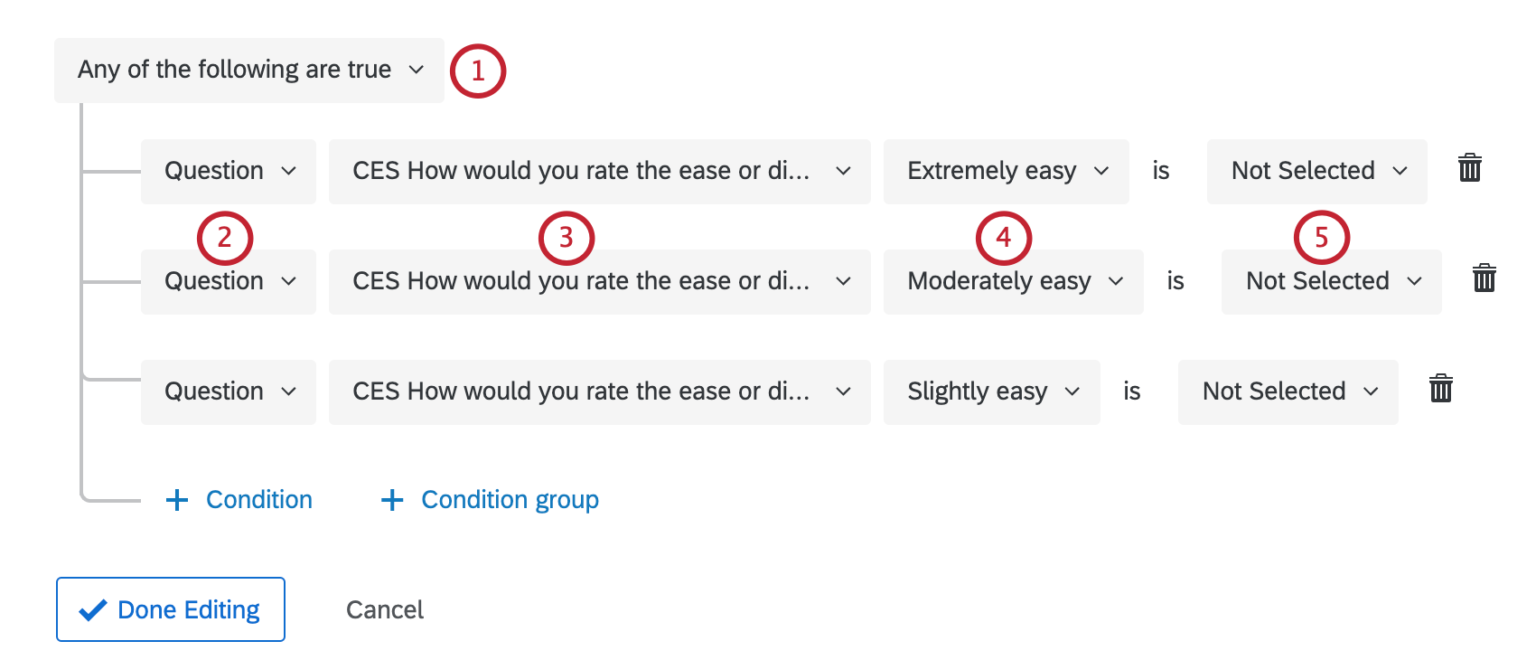Delete the Moderately easy condition row

[x=1484, y=279]
